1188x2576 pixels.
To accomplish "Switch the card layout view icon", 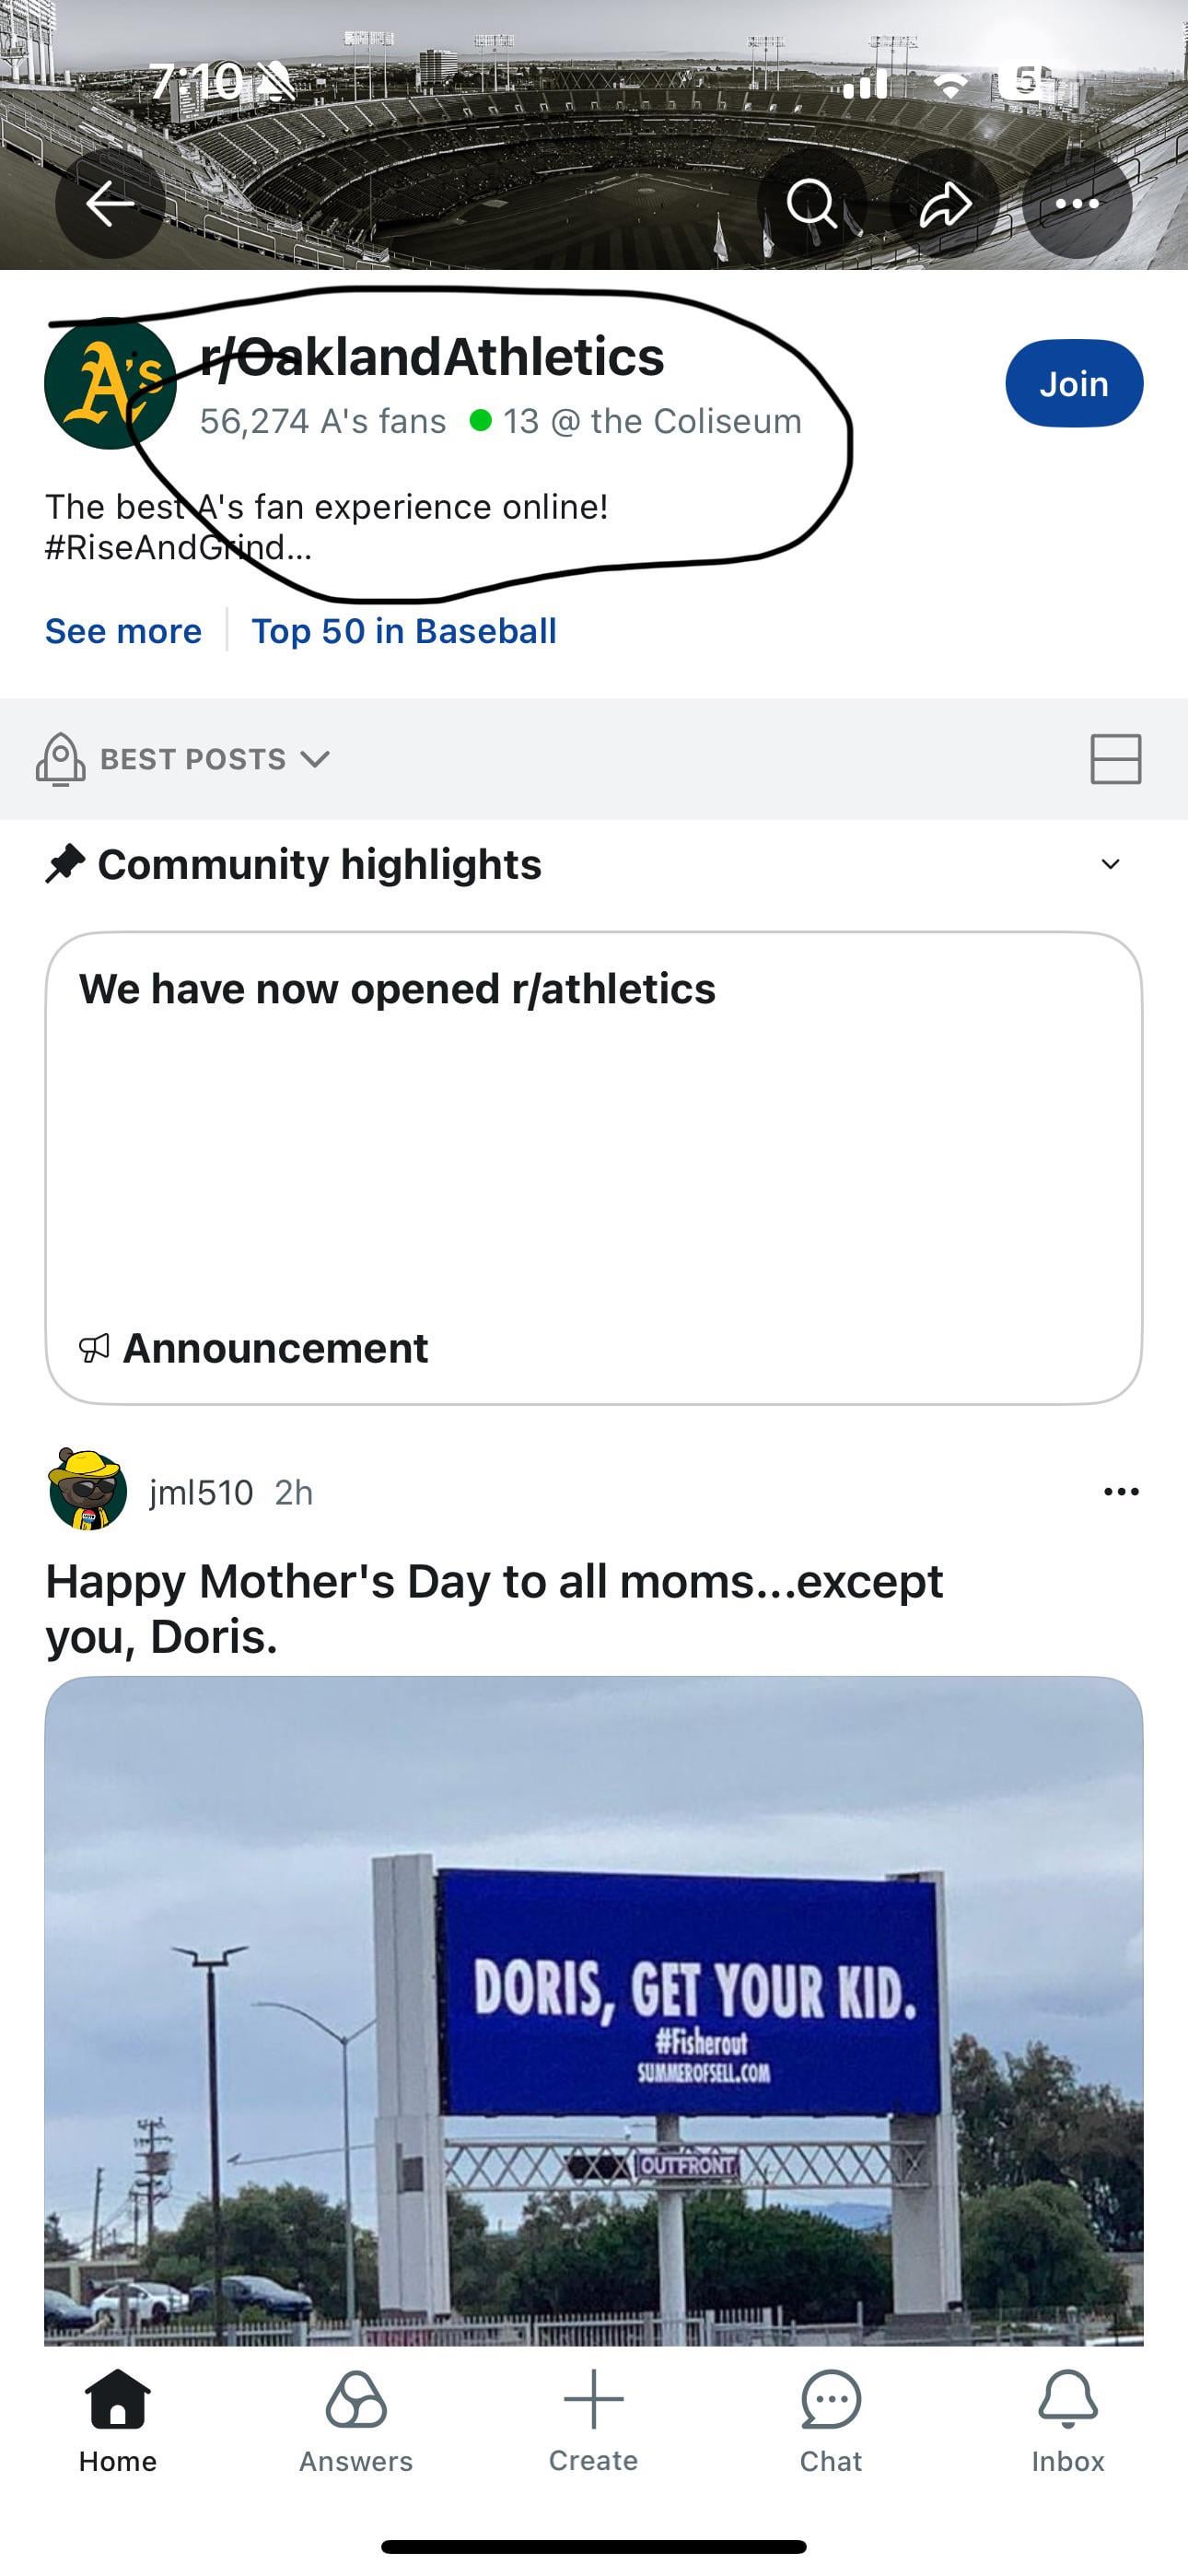I will (1115, 759).
